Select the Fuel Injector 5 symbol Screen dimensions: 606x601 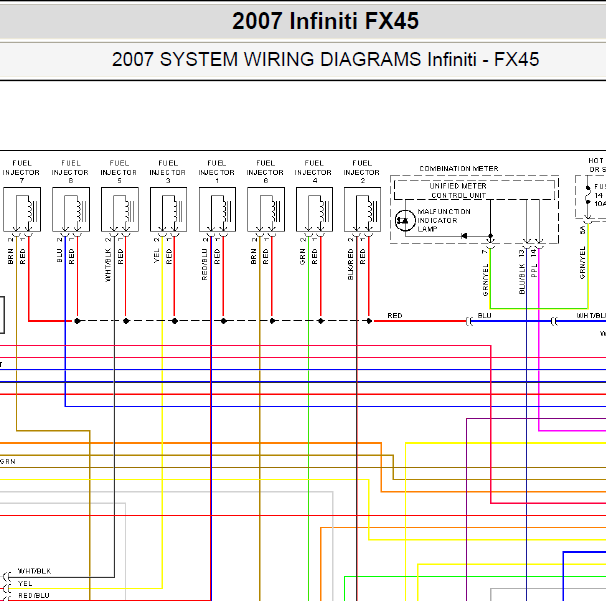120,209
